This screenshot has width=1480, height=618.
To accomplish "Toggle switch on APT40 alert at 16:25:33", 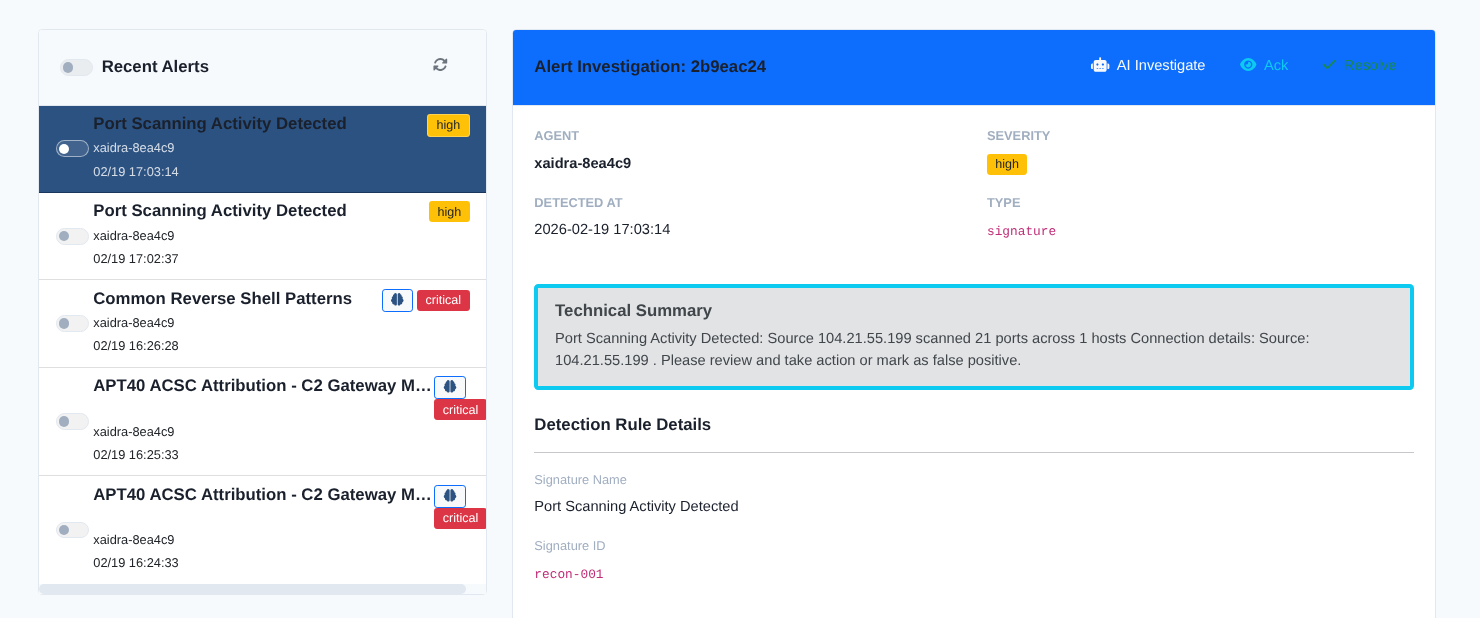I will [x=72, y=421].
